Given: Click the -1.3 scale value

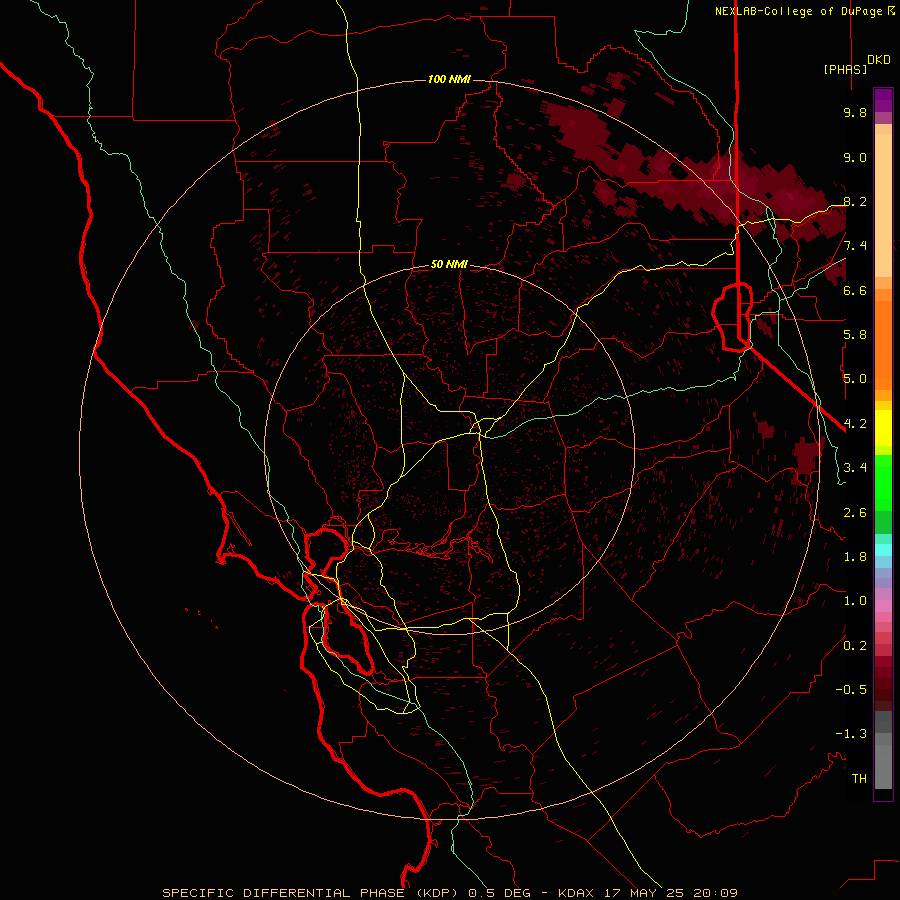Looking at the screenshot, I should click(x=851, y=734).
